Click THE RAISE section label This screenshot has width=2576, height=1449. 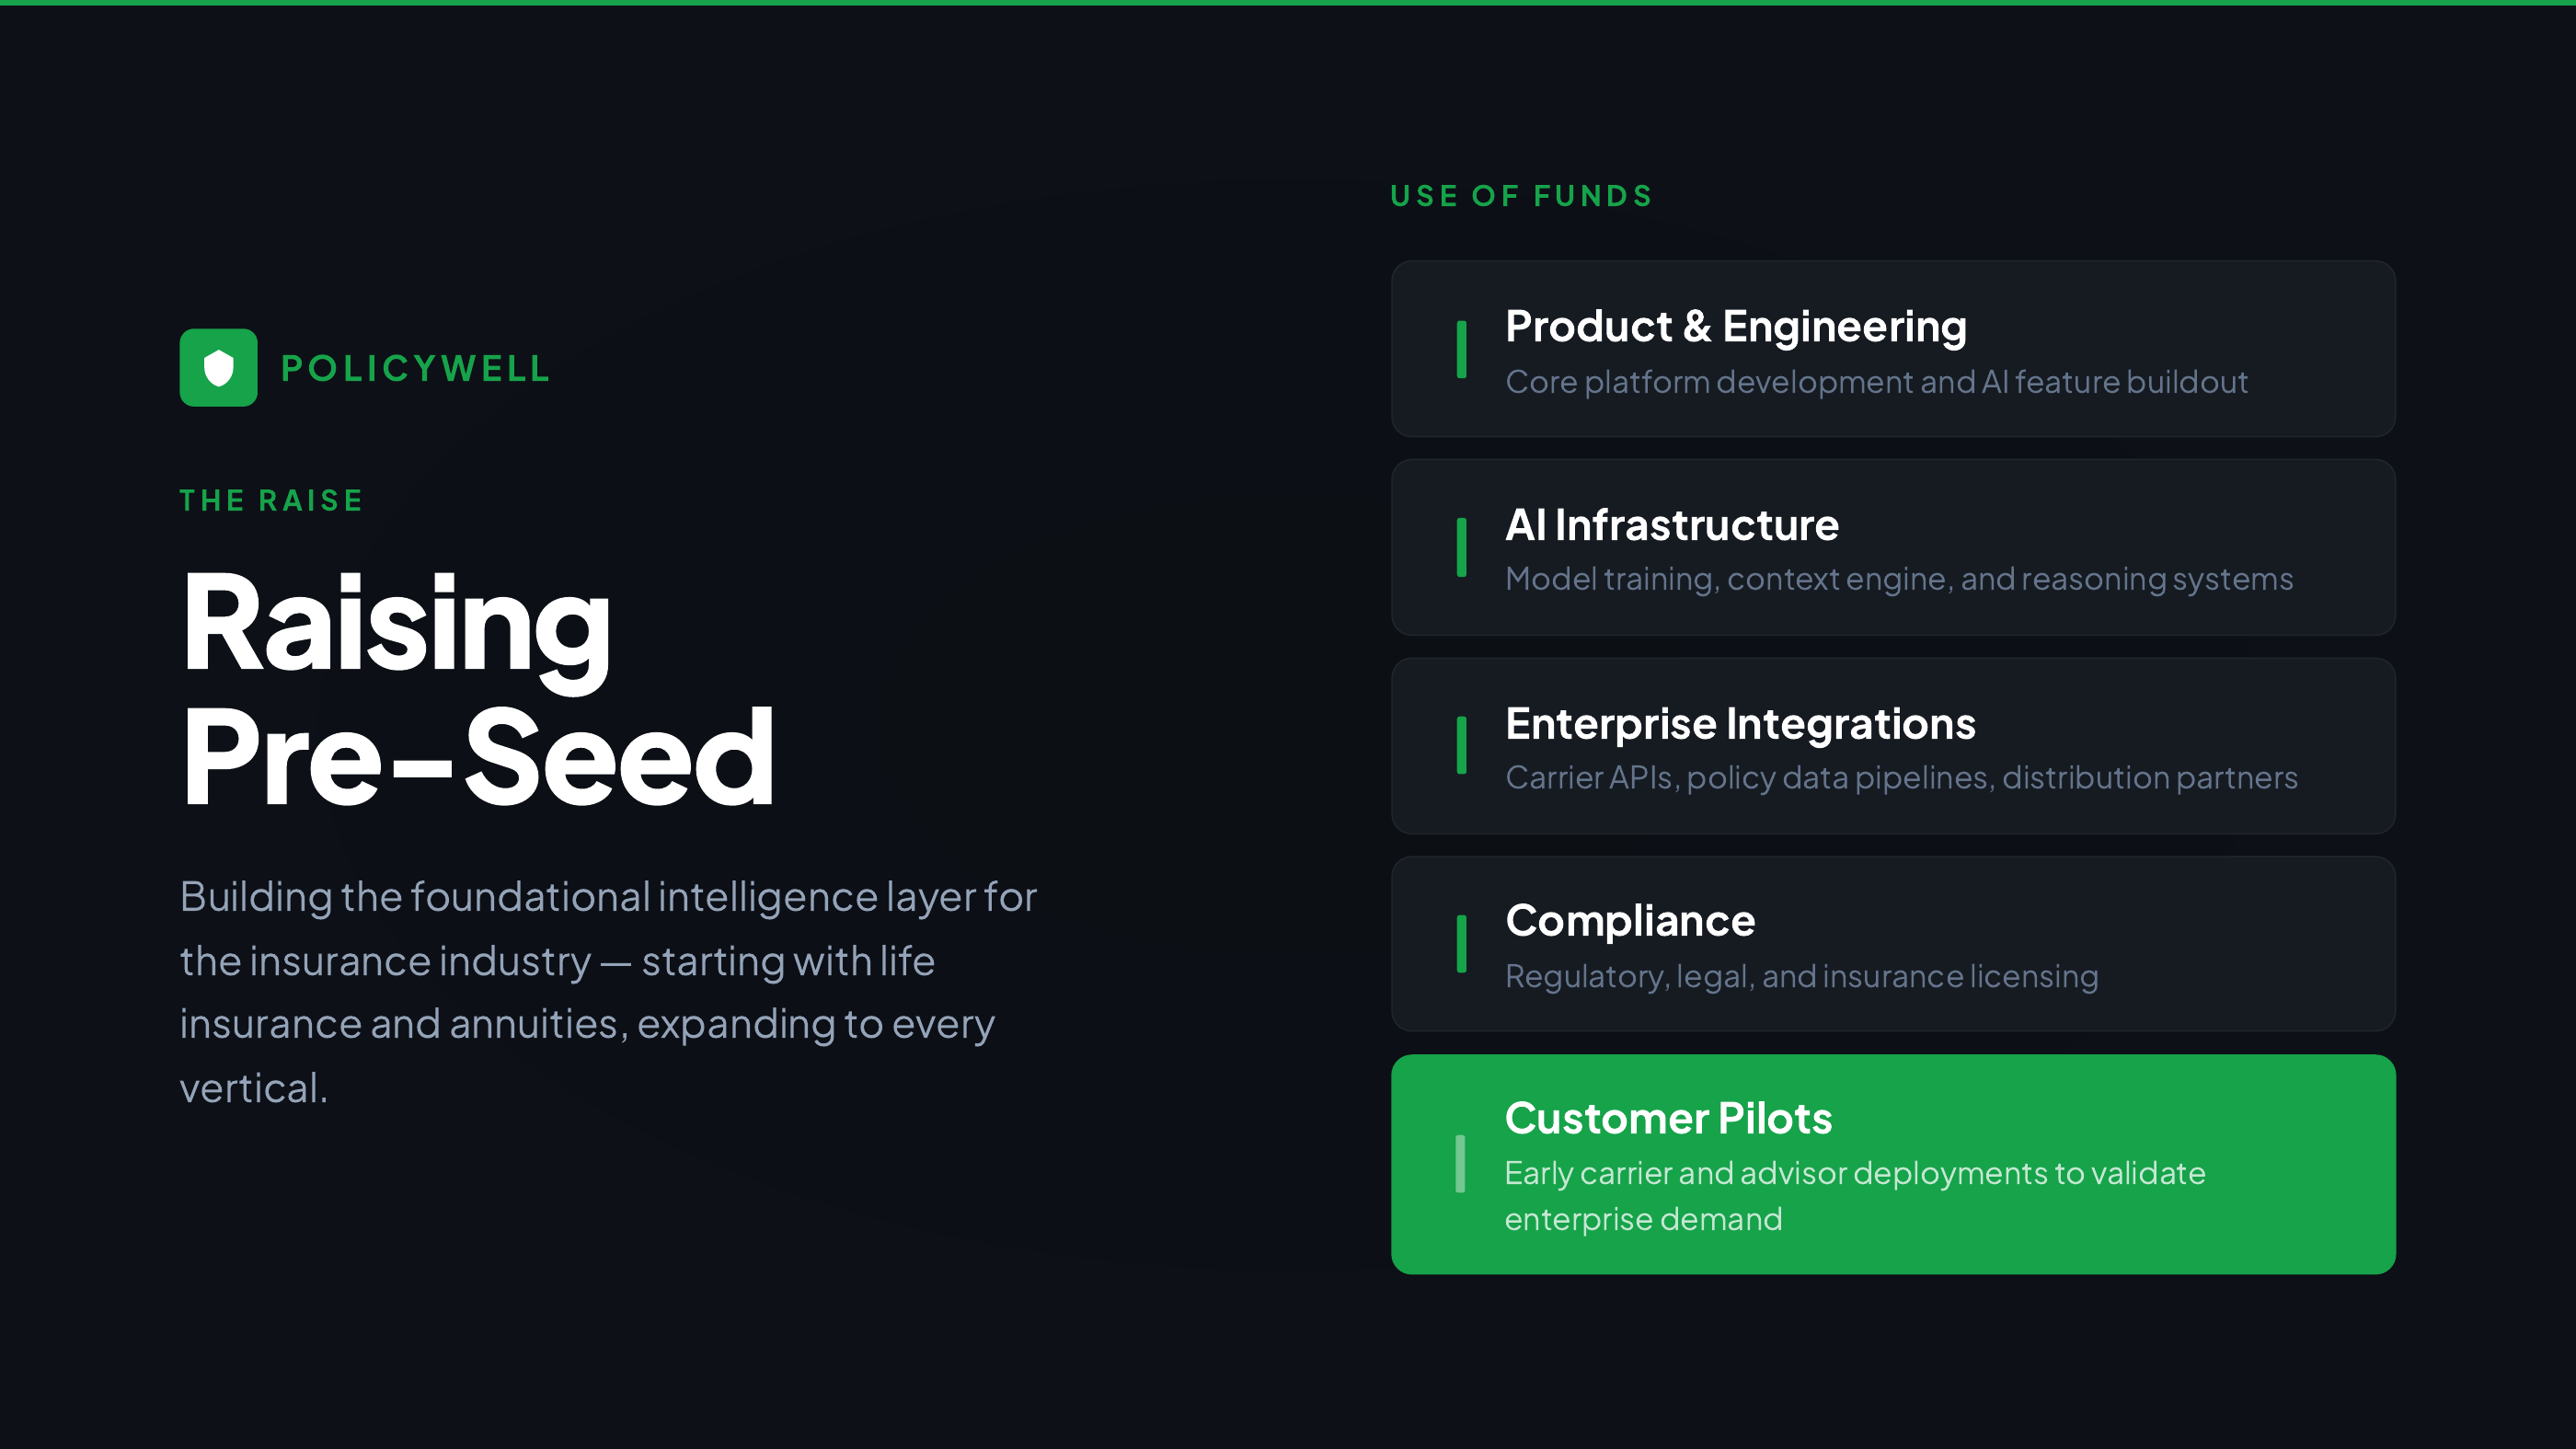(x=271, y=500)
